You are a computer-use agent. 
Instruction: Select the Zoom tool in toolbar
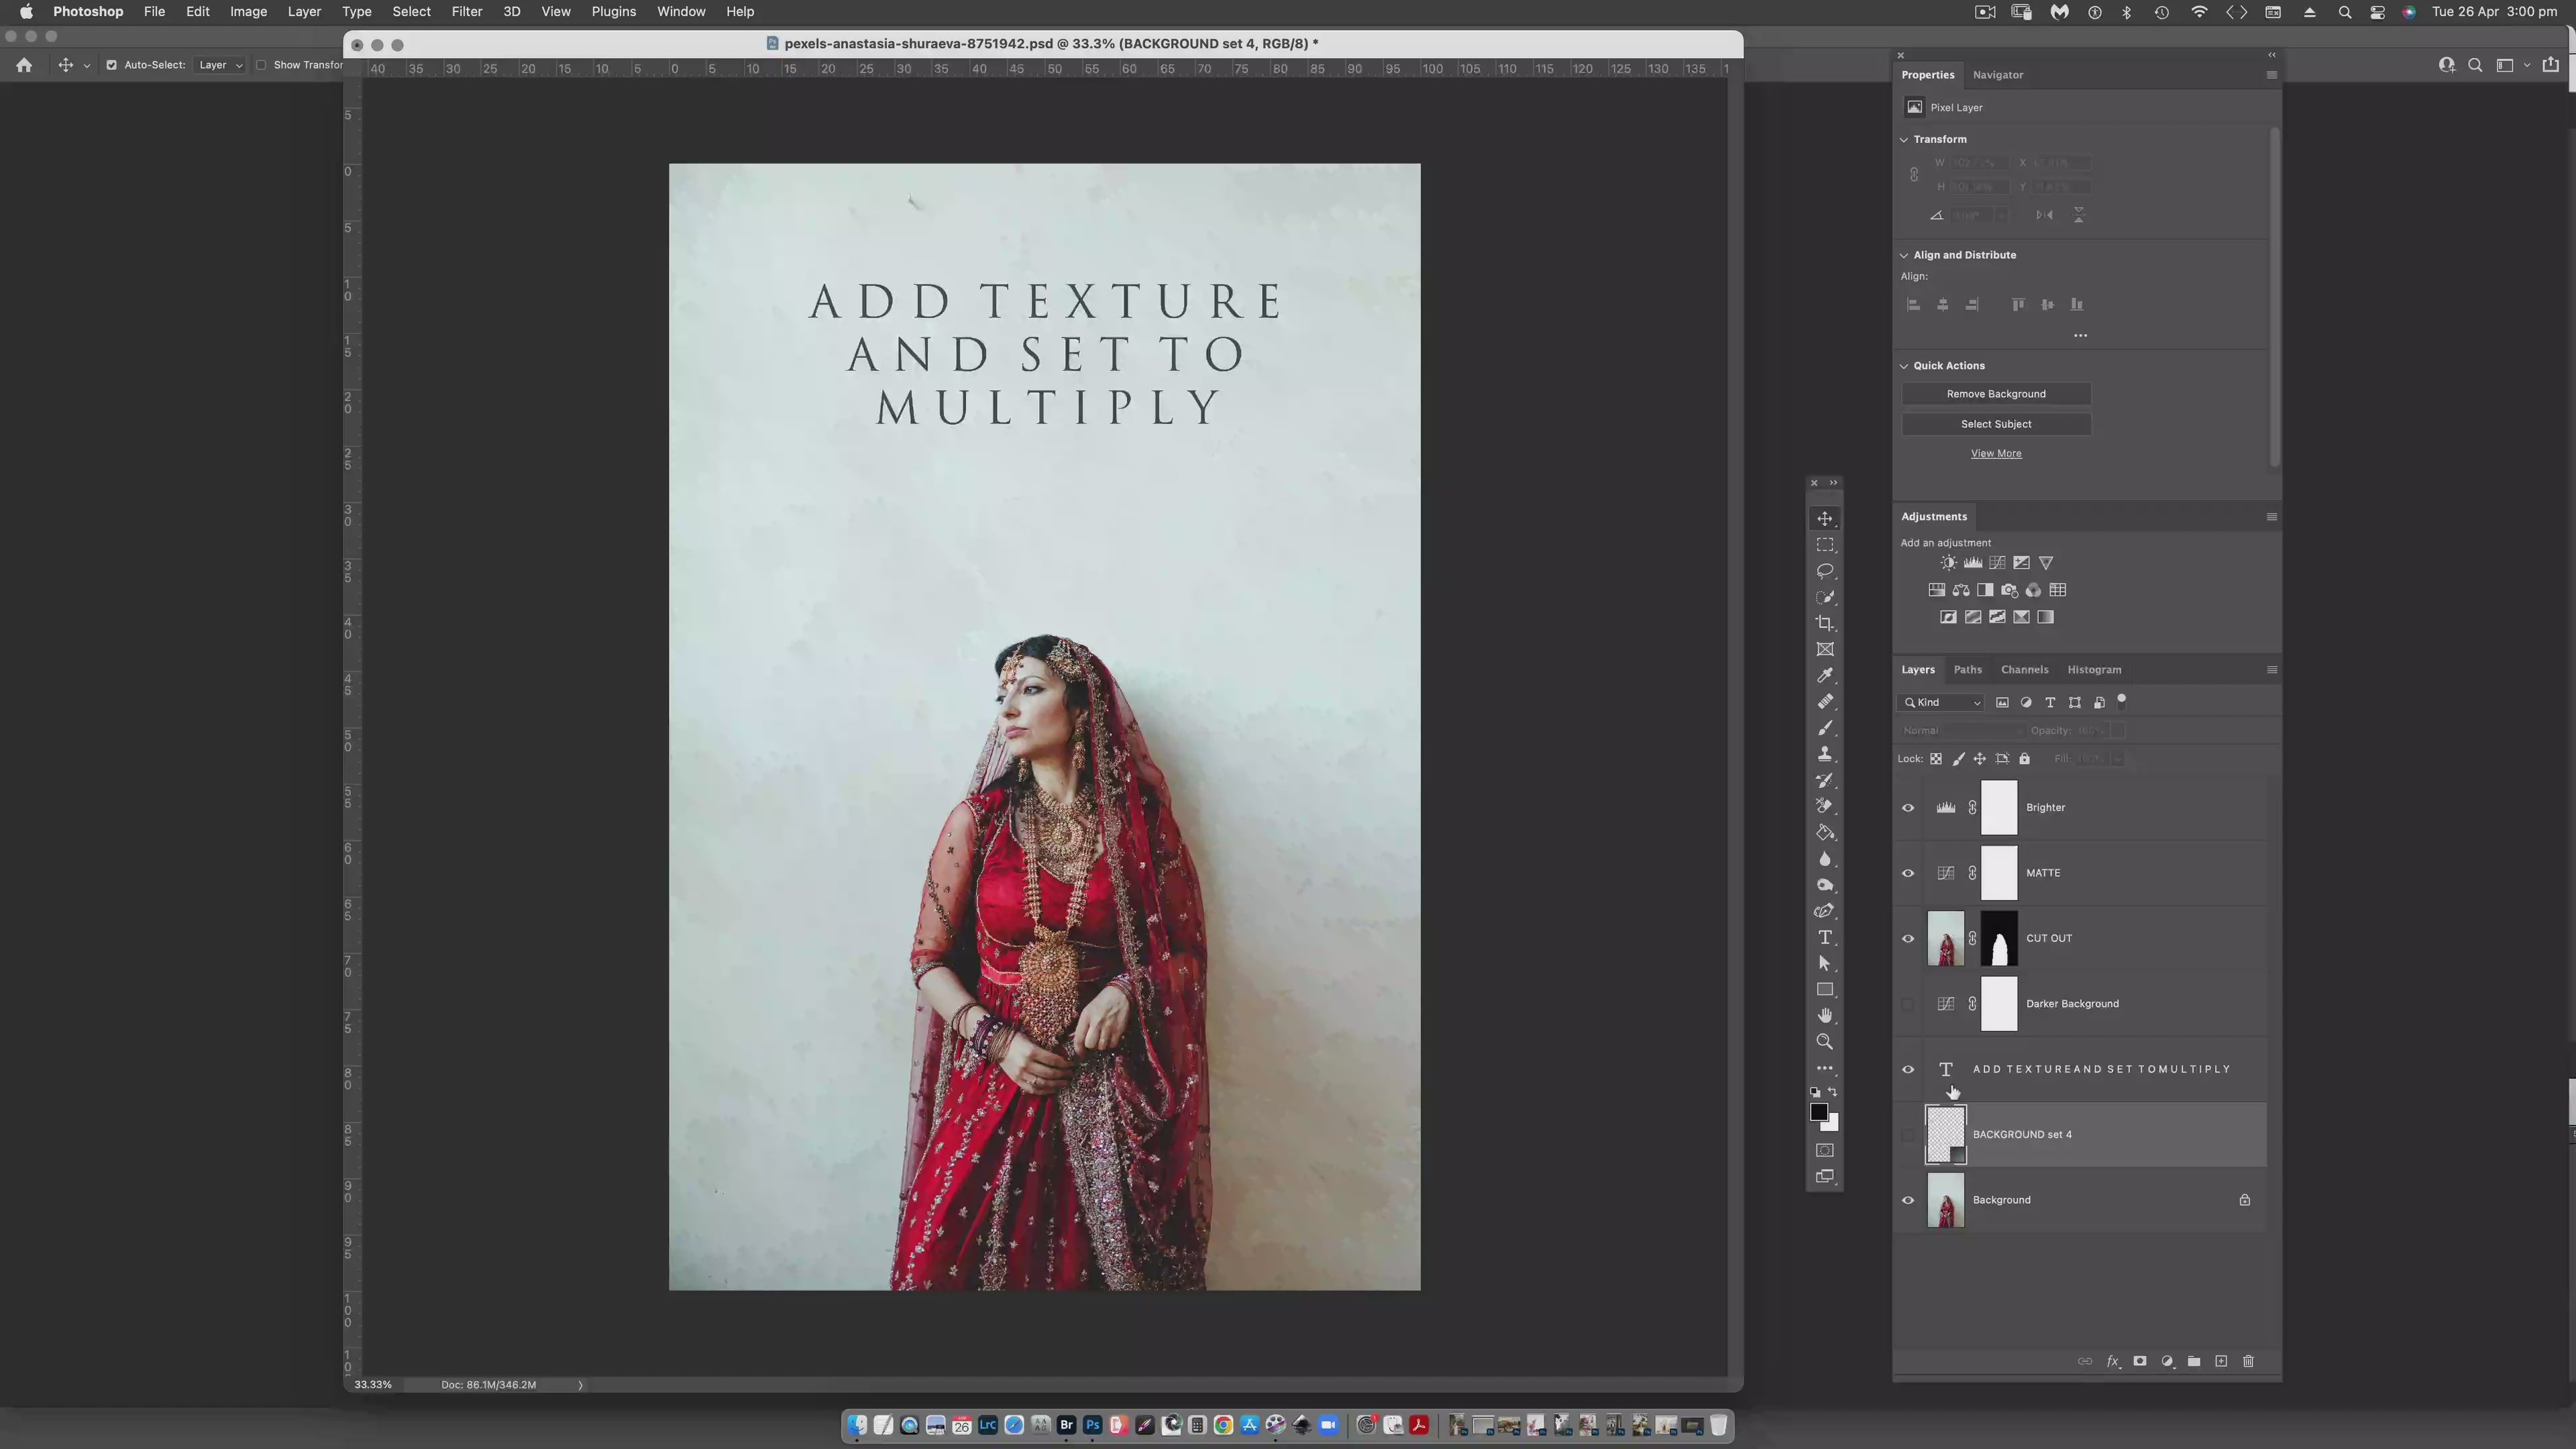[x=1825, y=1042]
